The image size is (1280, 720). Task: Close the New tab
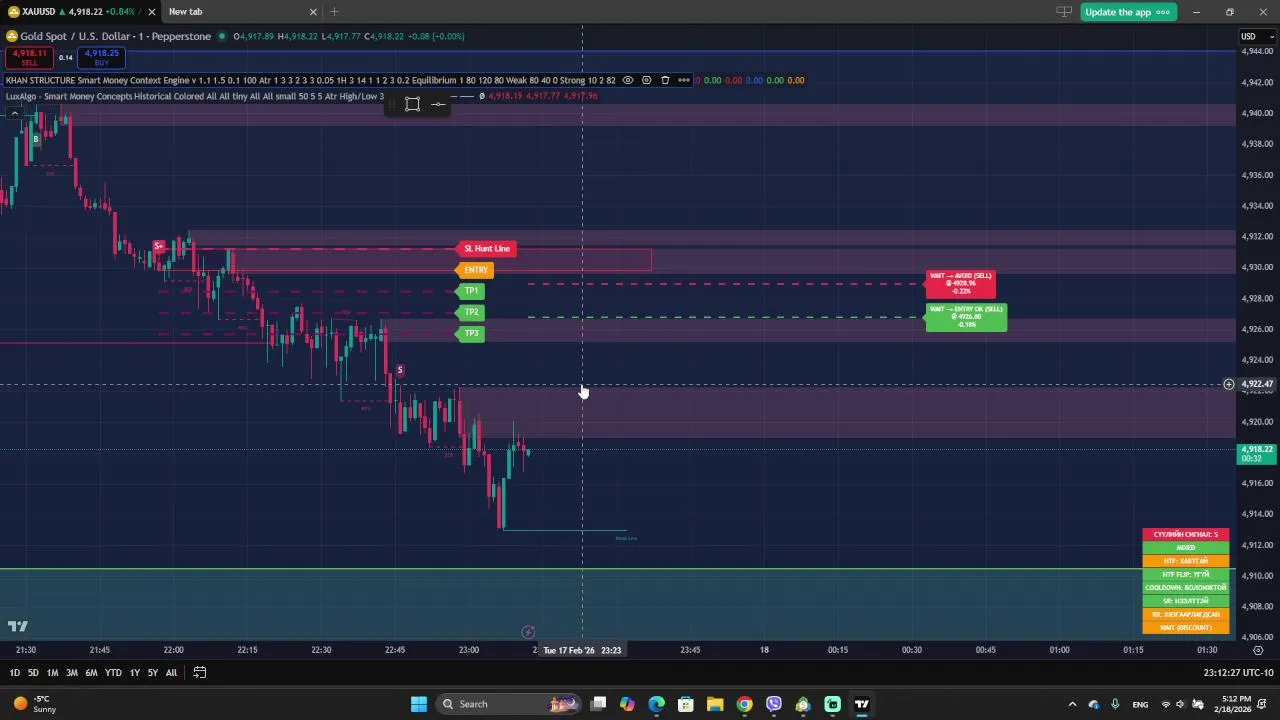click(x=313, y=12)
